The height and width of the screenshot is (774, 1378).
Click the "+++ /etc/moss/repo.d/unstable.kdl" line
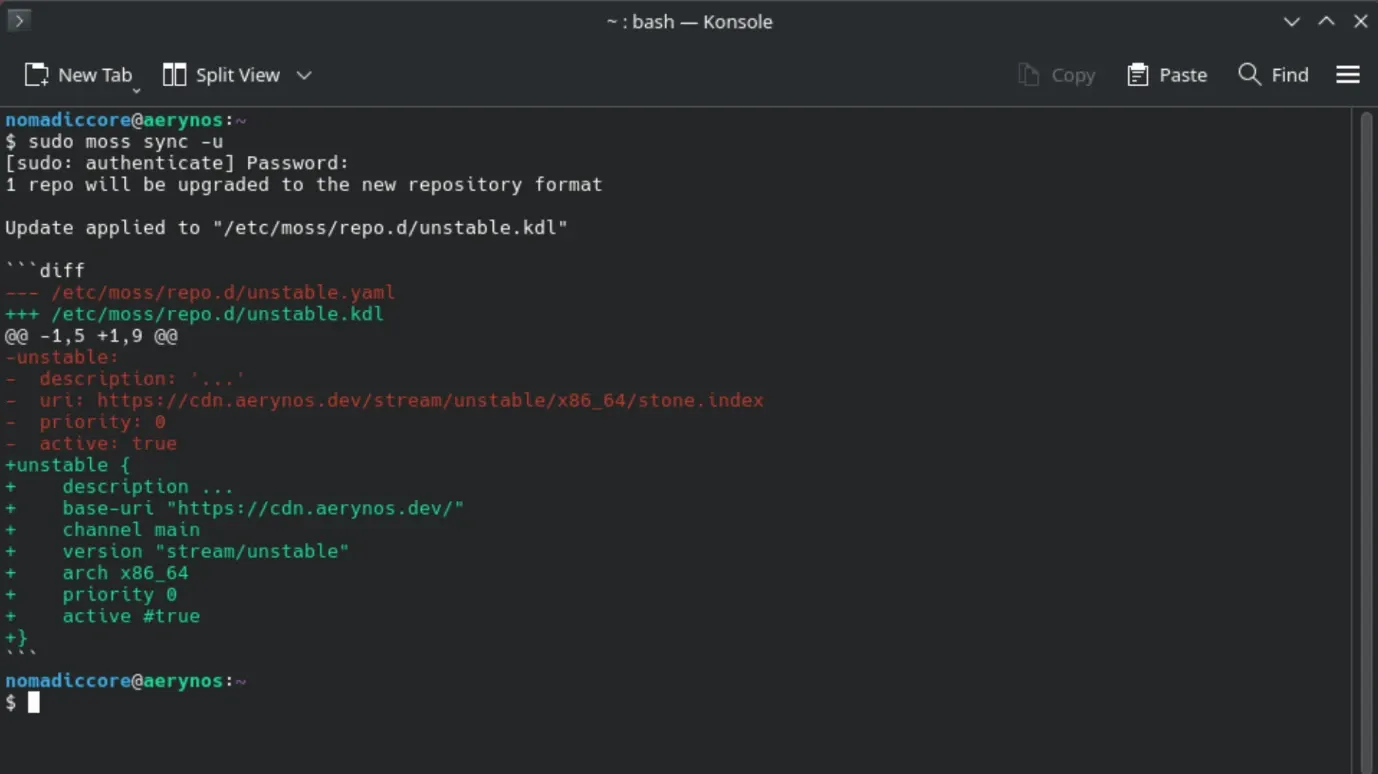coord(195,314)
